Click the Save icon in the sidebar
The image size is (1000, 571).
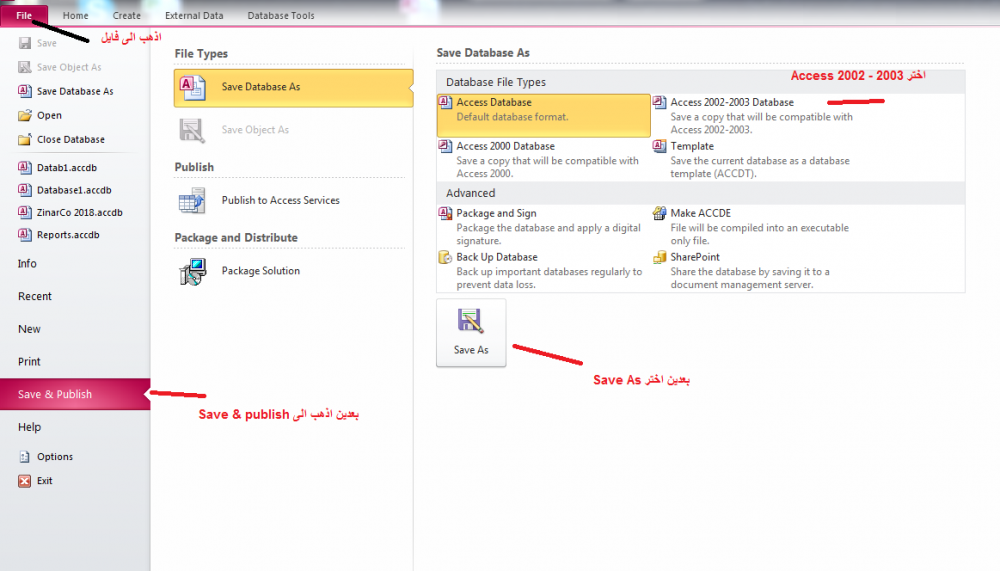pos(25,43)
